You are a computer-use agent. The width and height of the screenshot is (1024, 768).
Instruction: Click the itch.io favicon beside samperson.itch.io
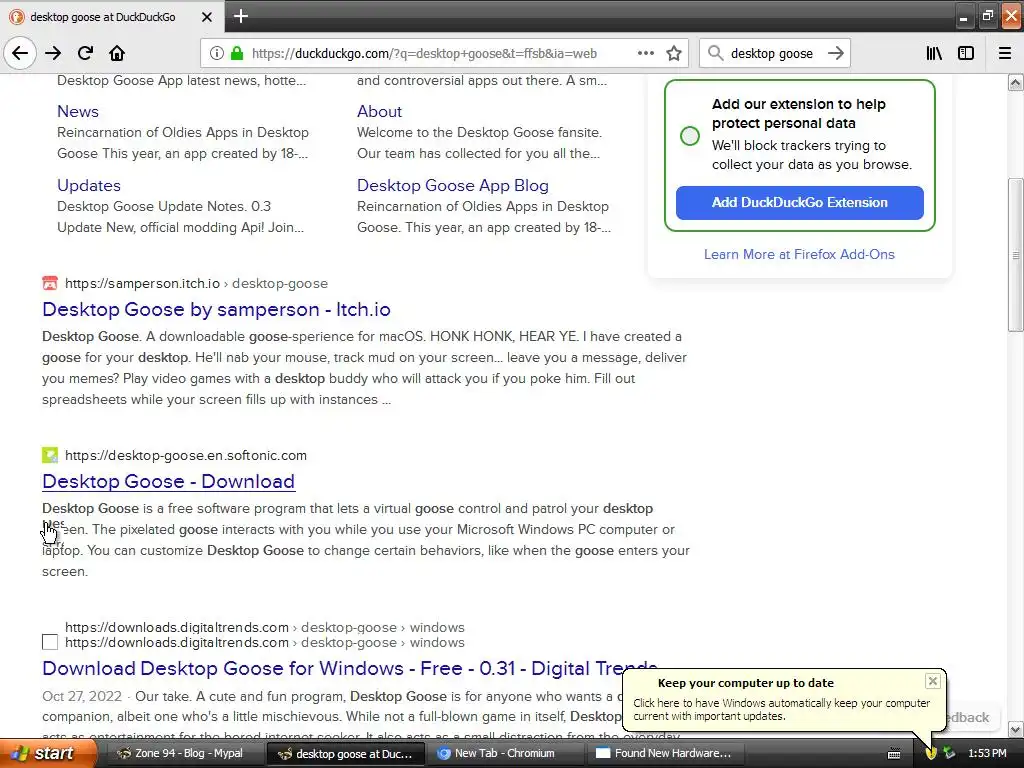(50, 283)
